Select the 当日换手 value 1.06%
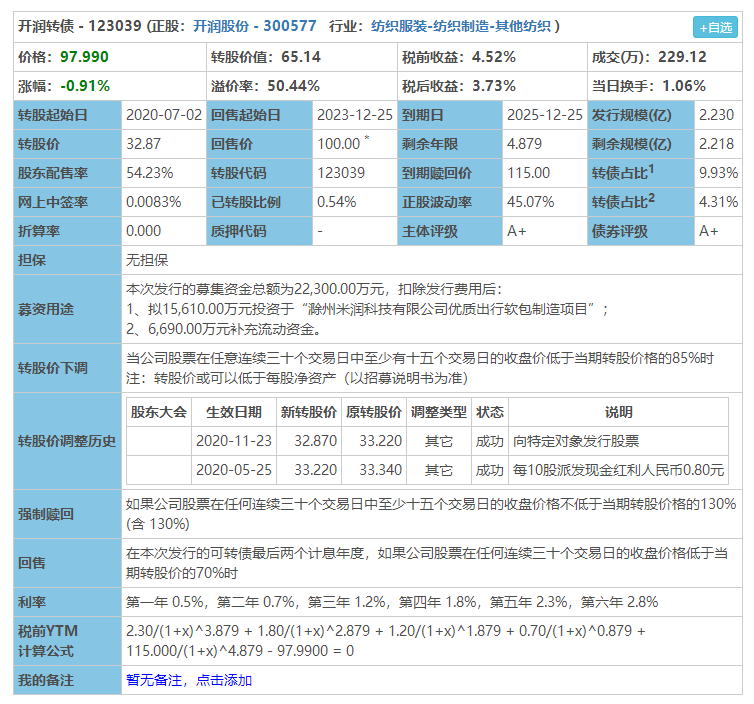Image resolution: width=754 pixels, height=704 pixels. 684,86
